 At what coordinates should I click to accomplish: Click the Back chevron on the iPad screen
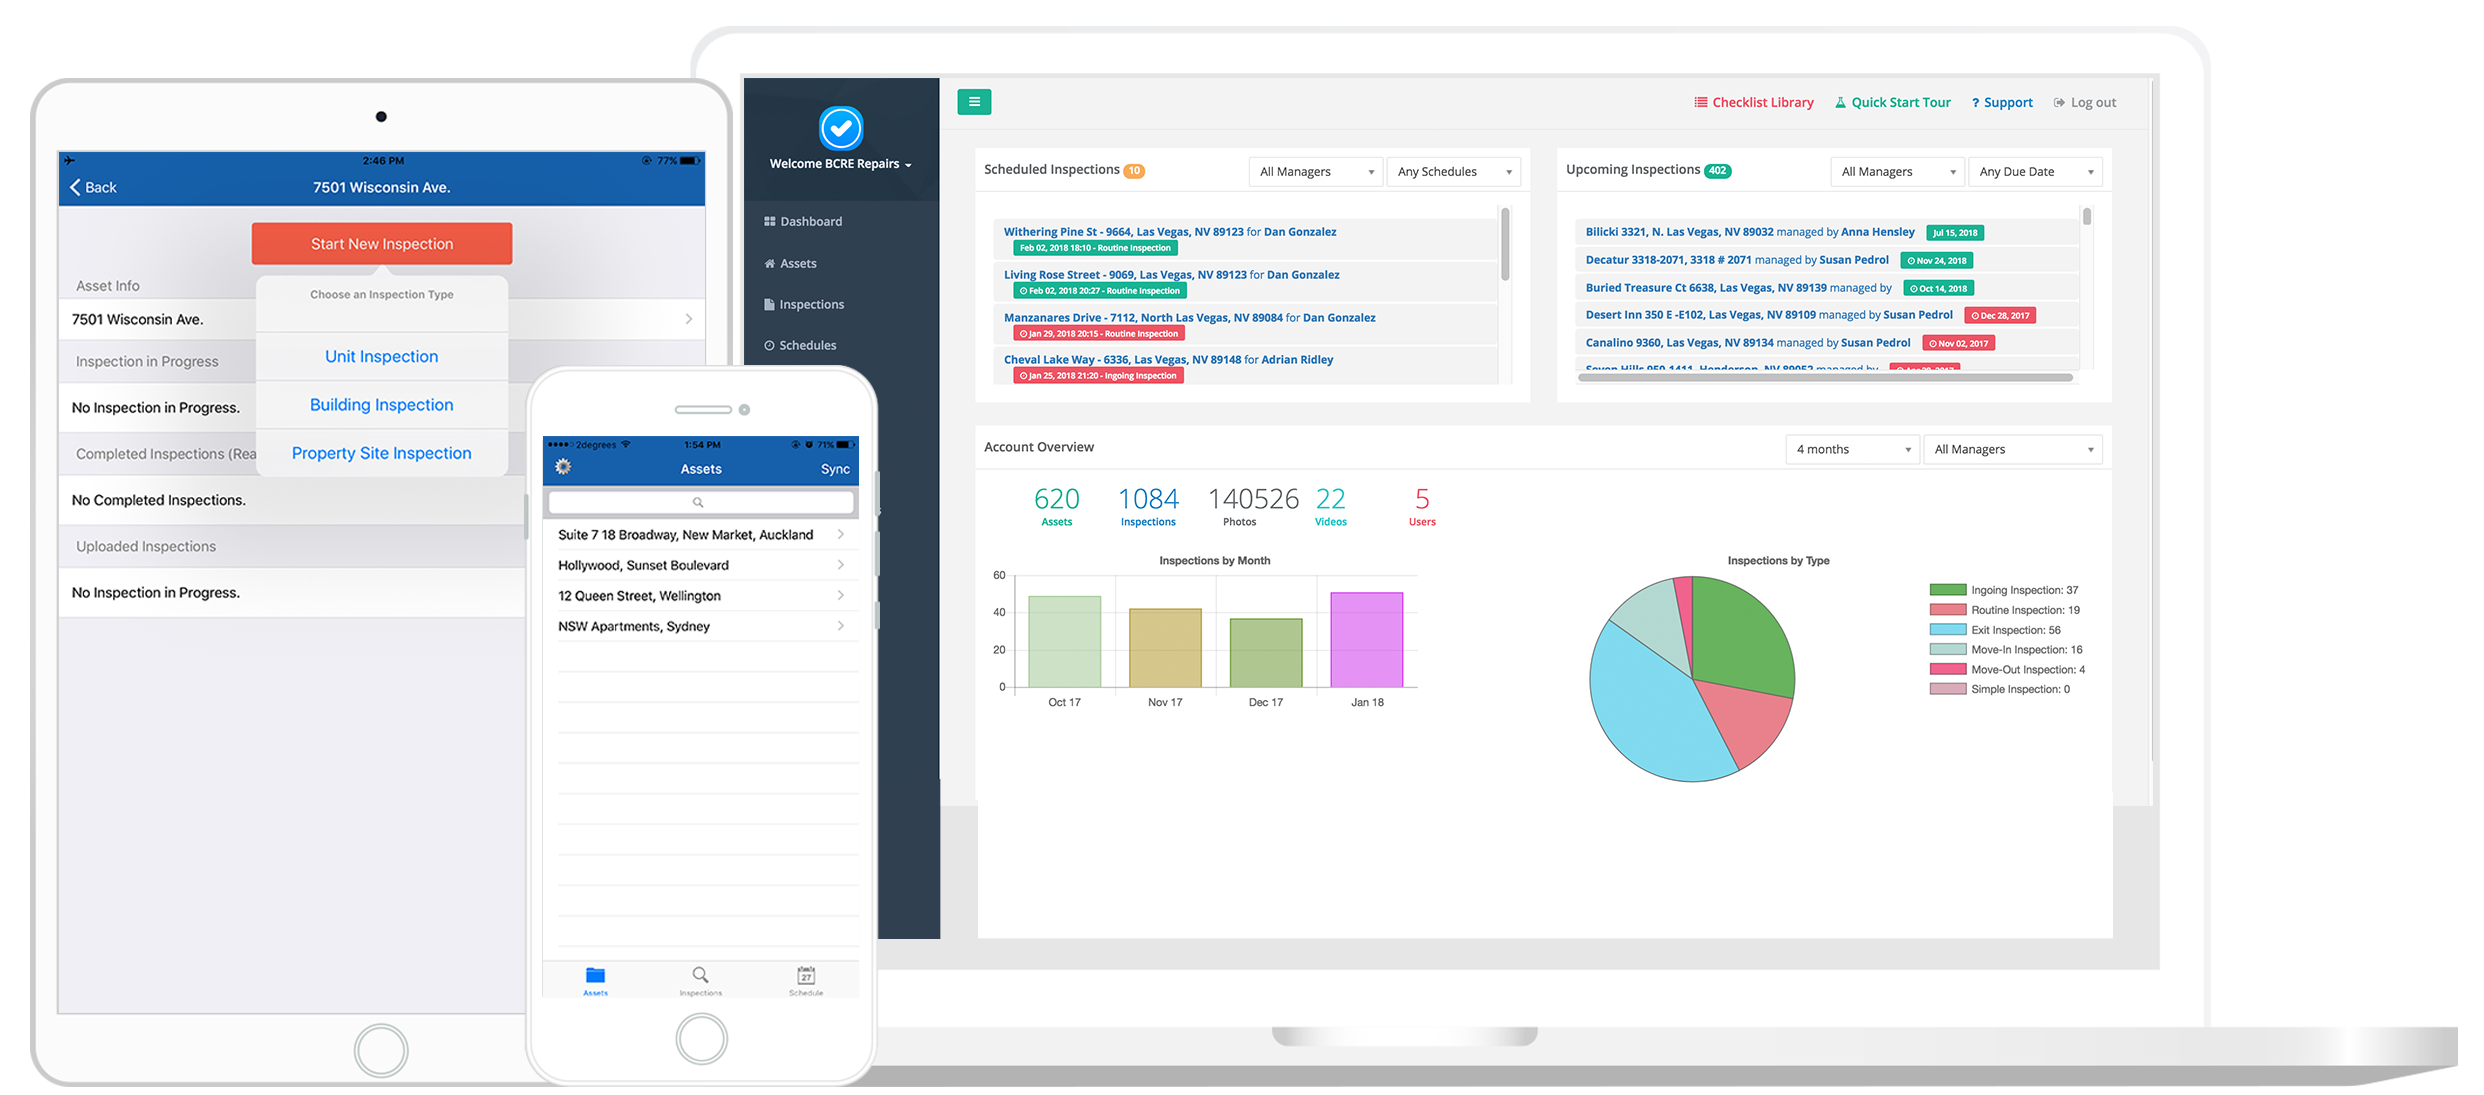pyautogui.click(x=76, y=187)
